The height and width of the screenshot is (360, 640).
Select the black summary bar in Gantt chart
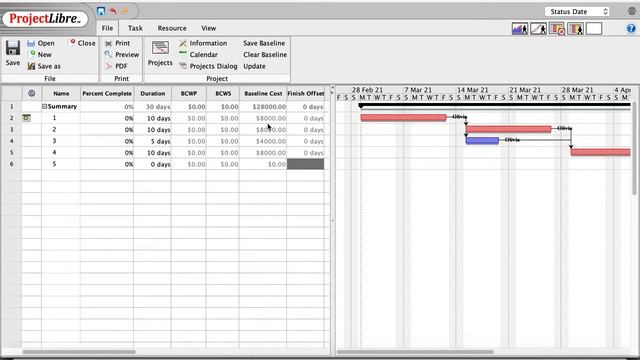coord(495,105)
